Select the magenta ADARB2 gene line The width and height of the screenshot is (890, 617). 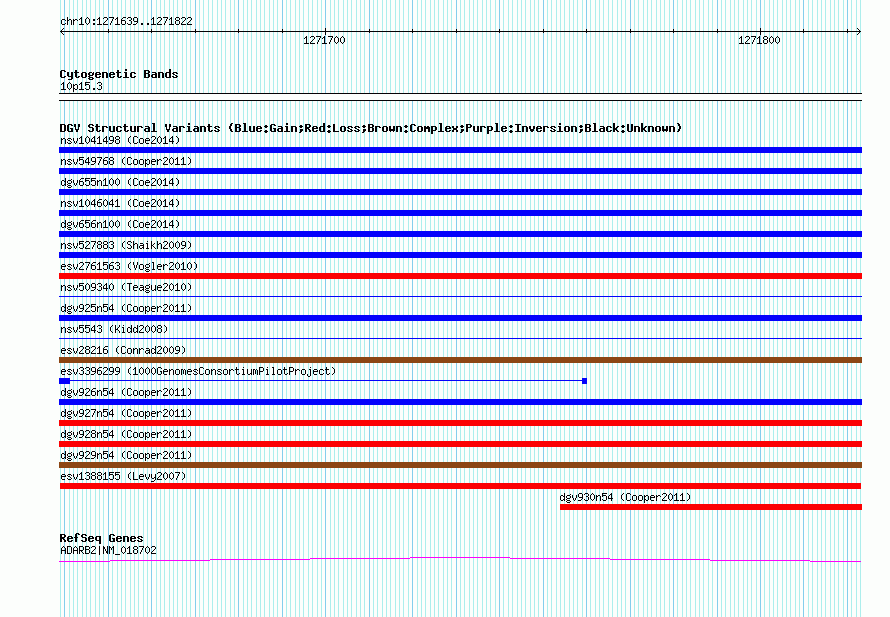pos(460,560)
